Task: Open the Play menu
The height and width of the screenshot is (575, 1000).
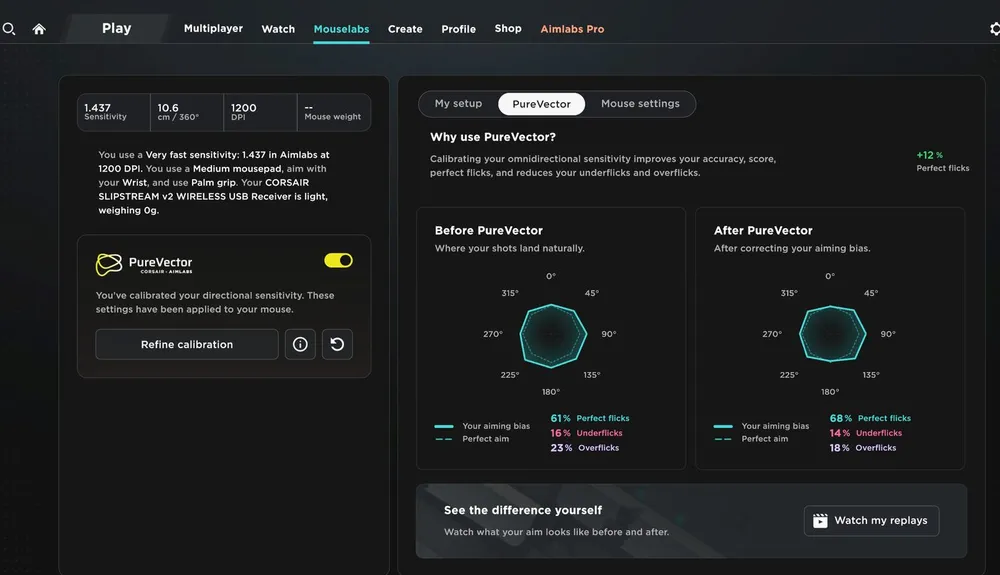Action: point(117,28)
